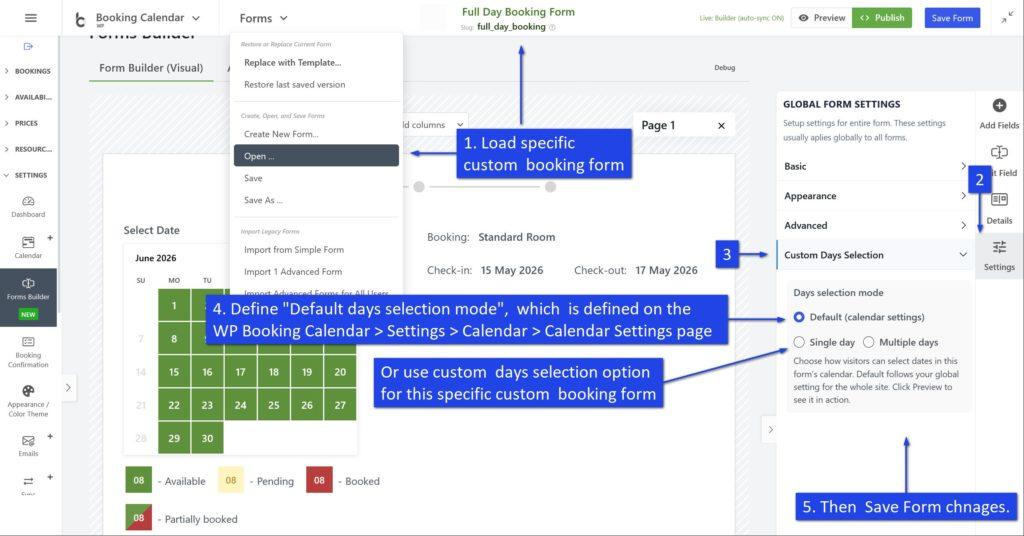Select Single day radio option
1024x536 pixels.
point(799,342)
